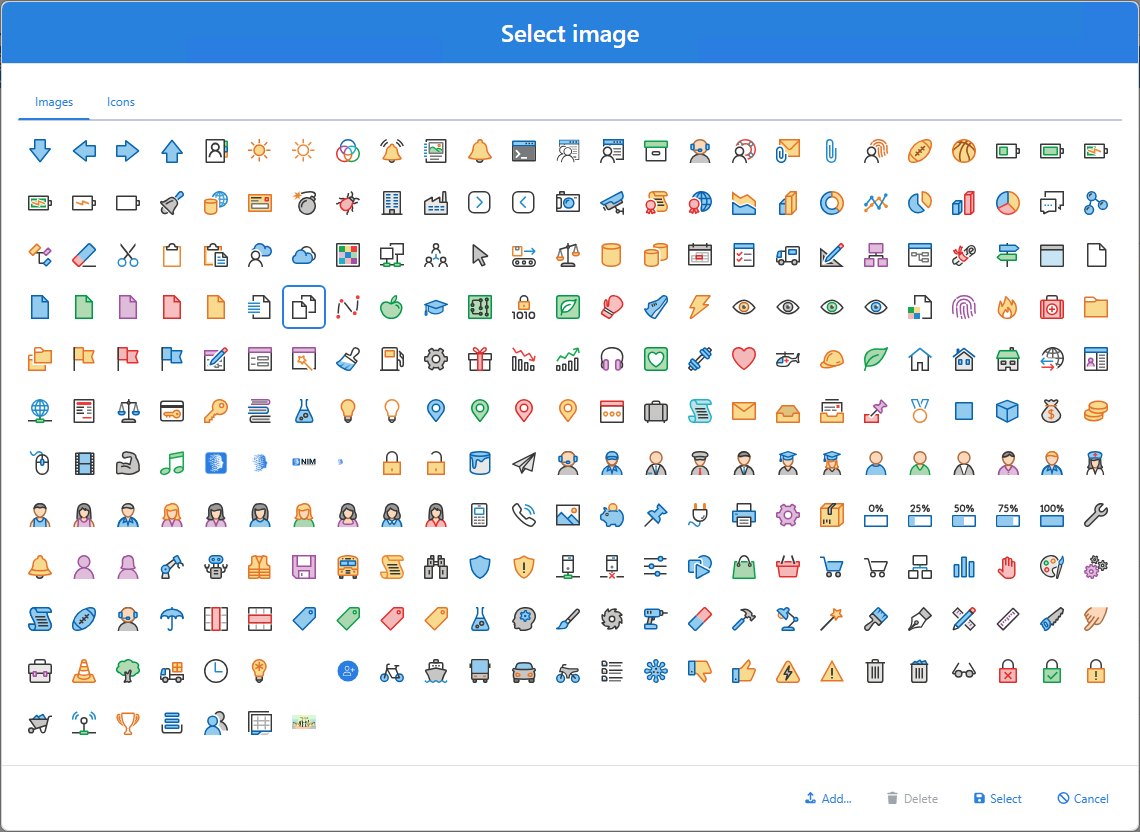This screenshot has width=1140, height=832.
Task: Choose the trophy image near the bottom
Action: pos(128,722)
